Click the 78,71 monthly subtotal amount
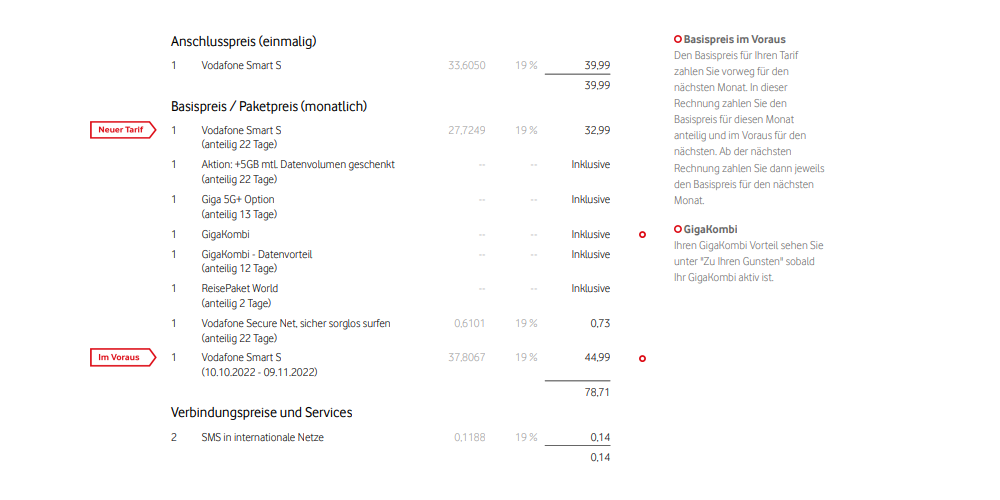The width and height of the screenshot is (1000, 500). coord(597,392)
